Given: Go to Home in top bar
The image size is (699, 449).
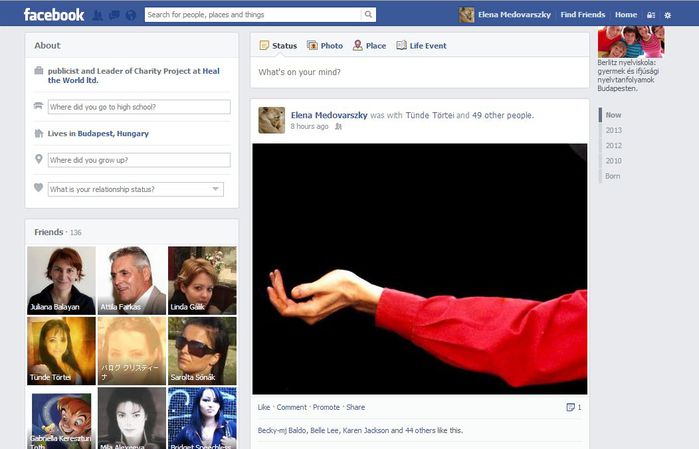Looking at the screenshot, I should 626,15.
